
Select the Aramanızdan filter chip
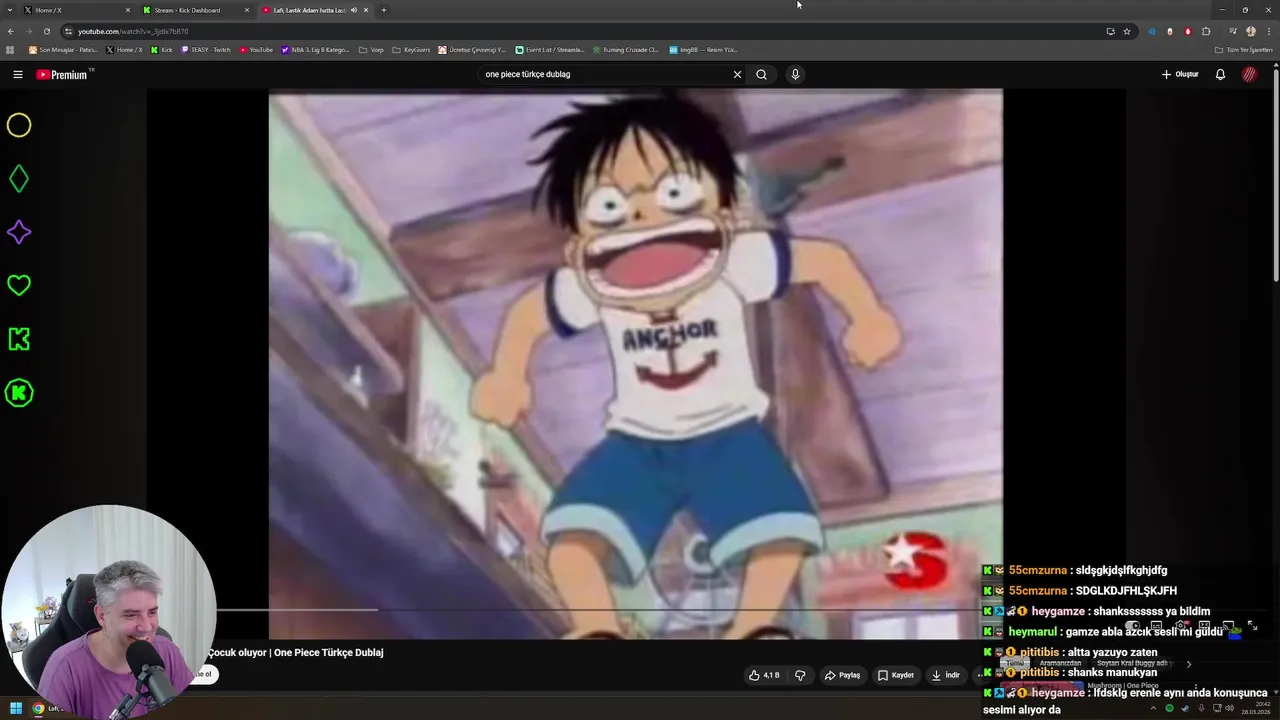click(x=1060, y=663)
